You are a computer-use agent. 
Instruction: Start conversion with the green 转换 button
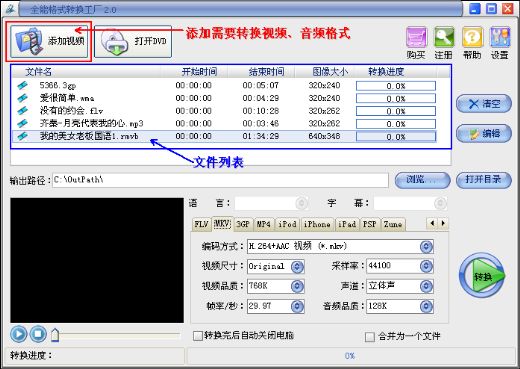(x=482, y=276)
